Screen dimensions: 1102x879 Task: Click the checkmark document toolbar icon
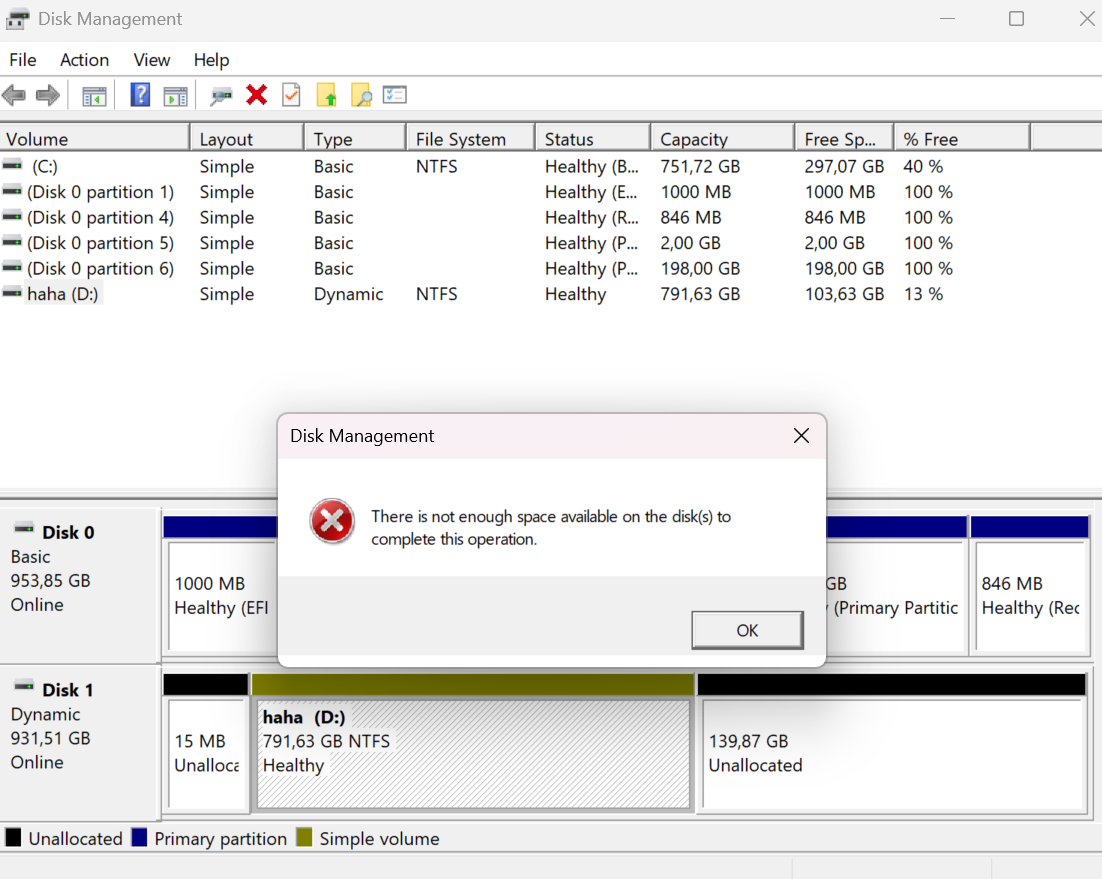pyautogui.click(x=291, y=95)
